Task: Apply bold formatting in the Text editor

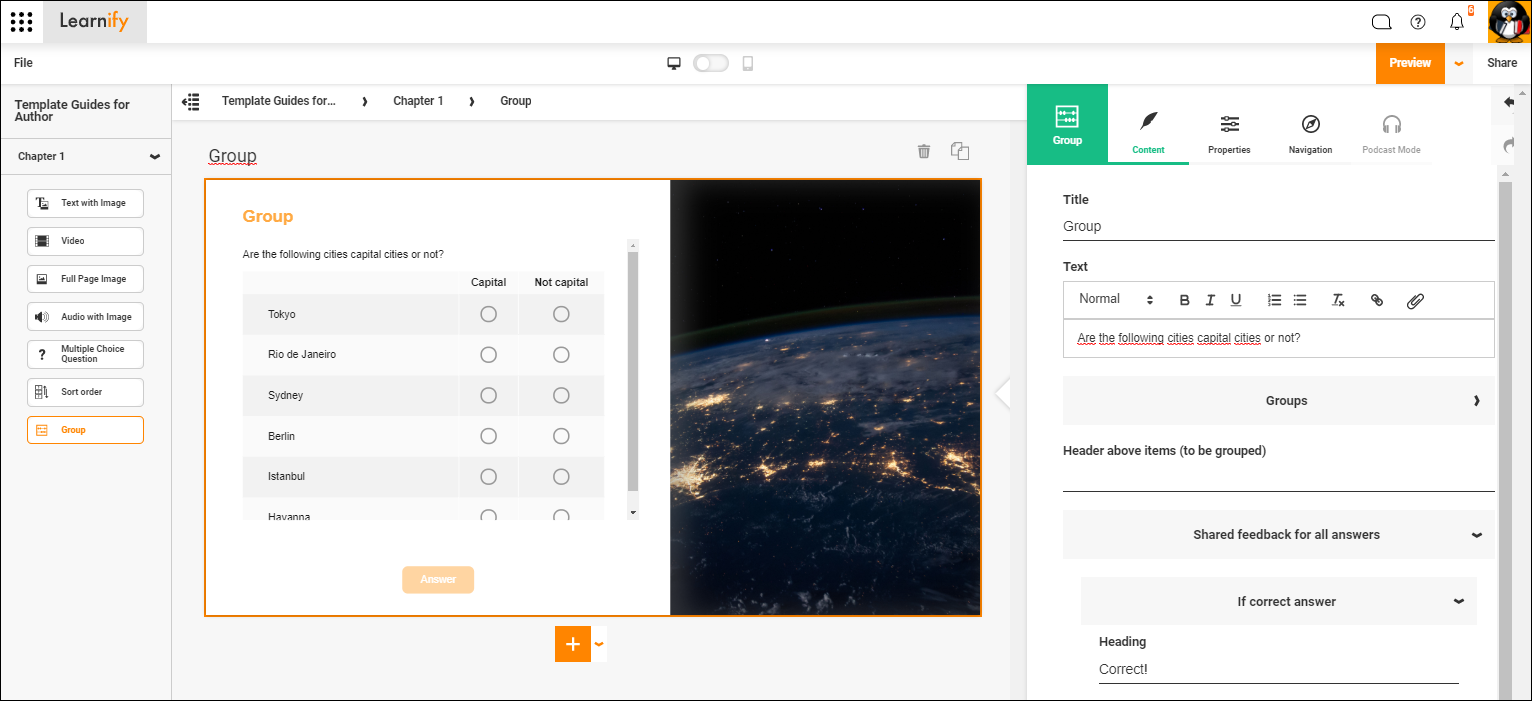Action: [x=1184, y=299]
